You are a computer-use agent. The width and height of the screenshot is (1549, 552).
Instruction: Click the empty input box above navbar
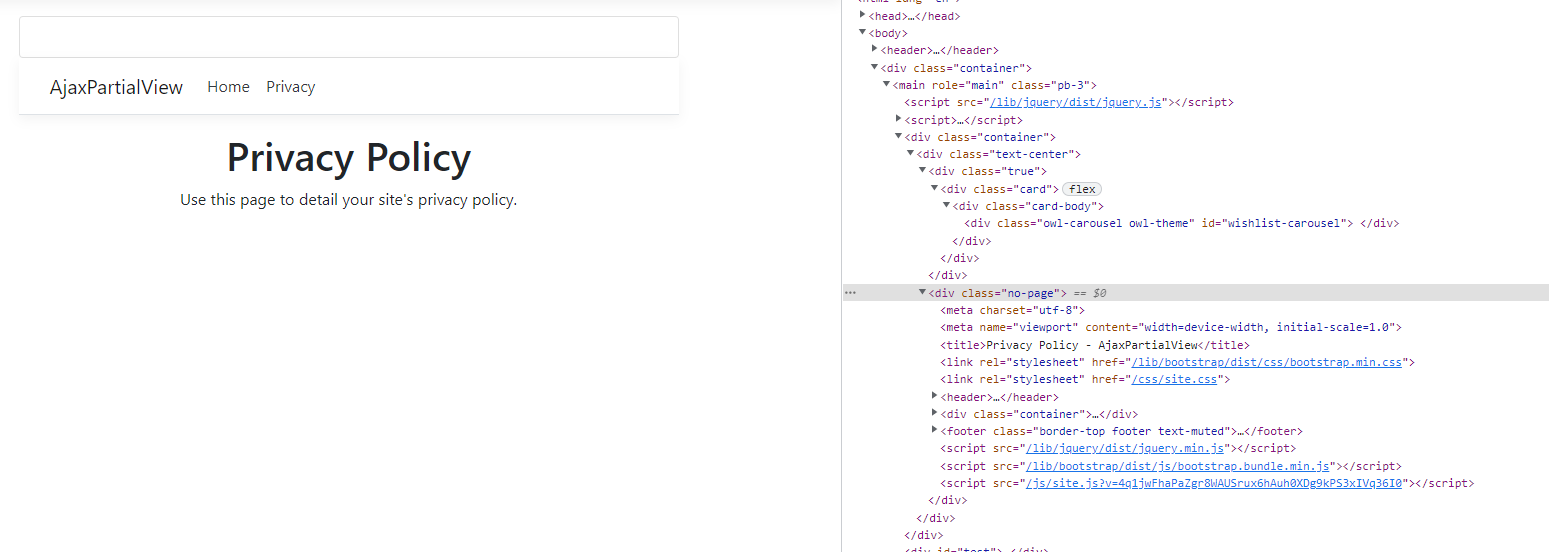click(349, 37)
